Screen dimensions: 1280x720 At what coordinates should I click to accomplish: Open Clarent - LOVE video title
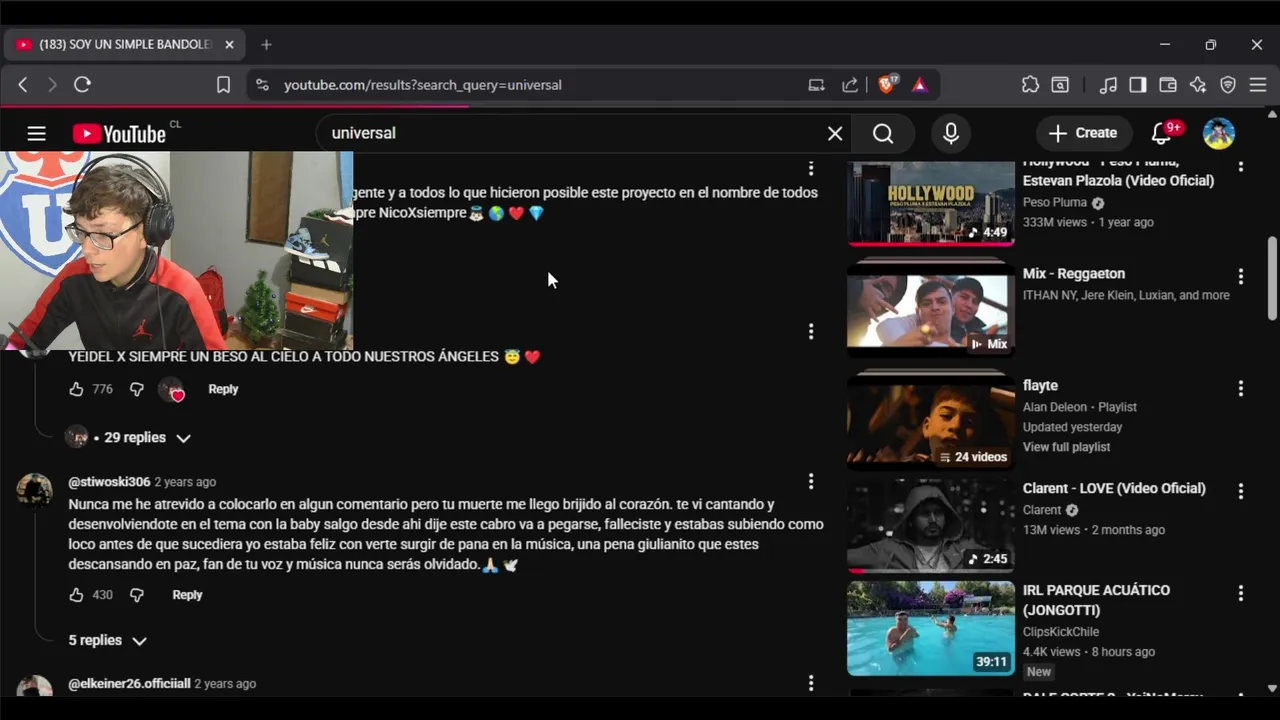pyautogui.click(x=1114, y=488)
